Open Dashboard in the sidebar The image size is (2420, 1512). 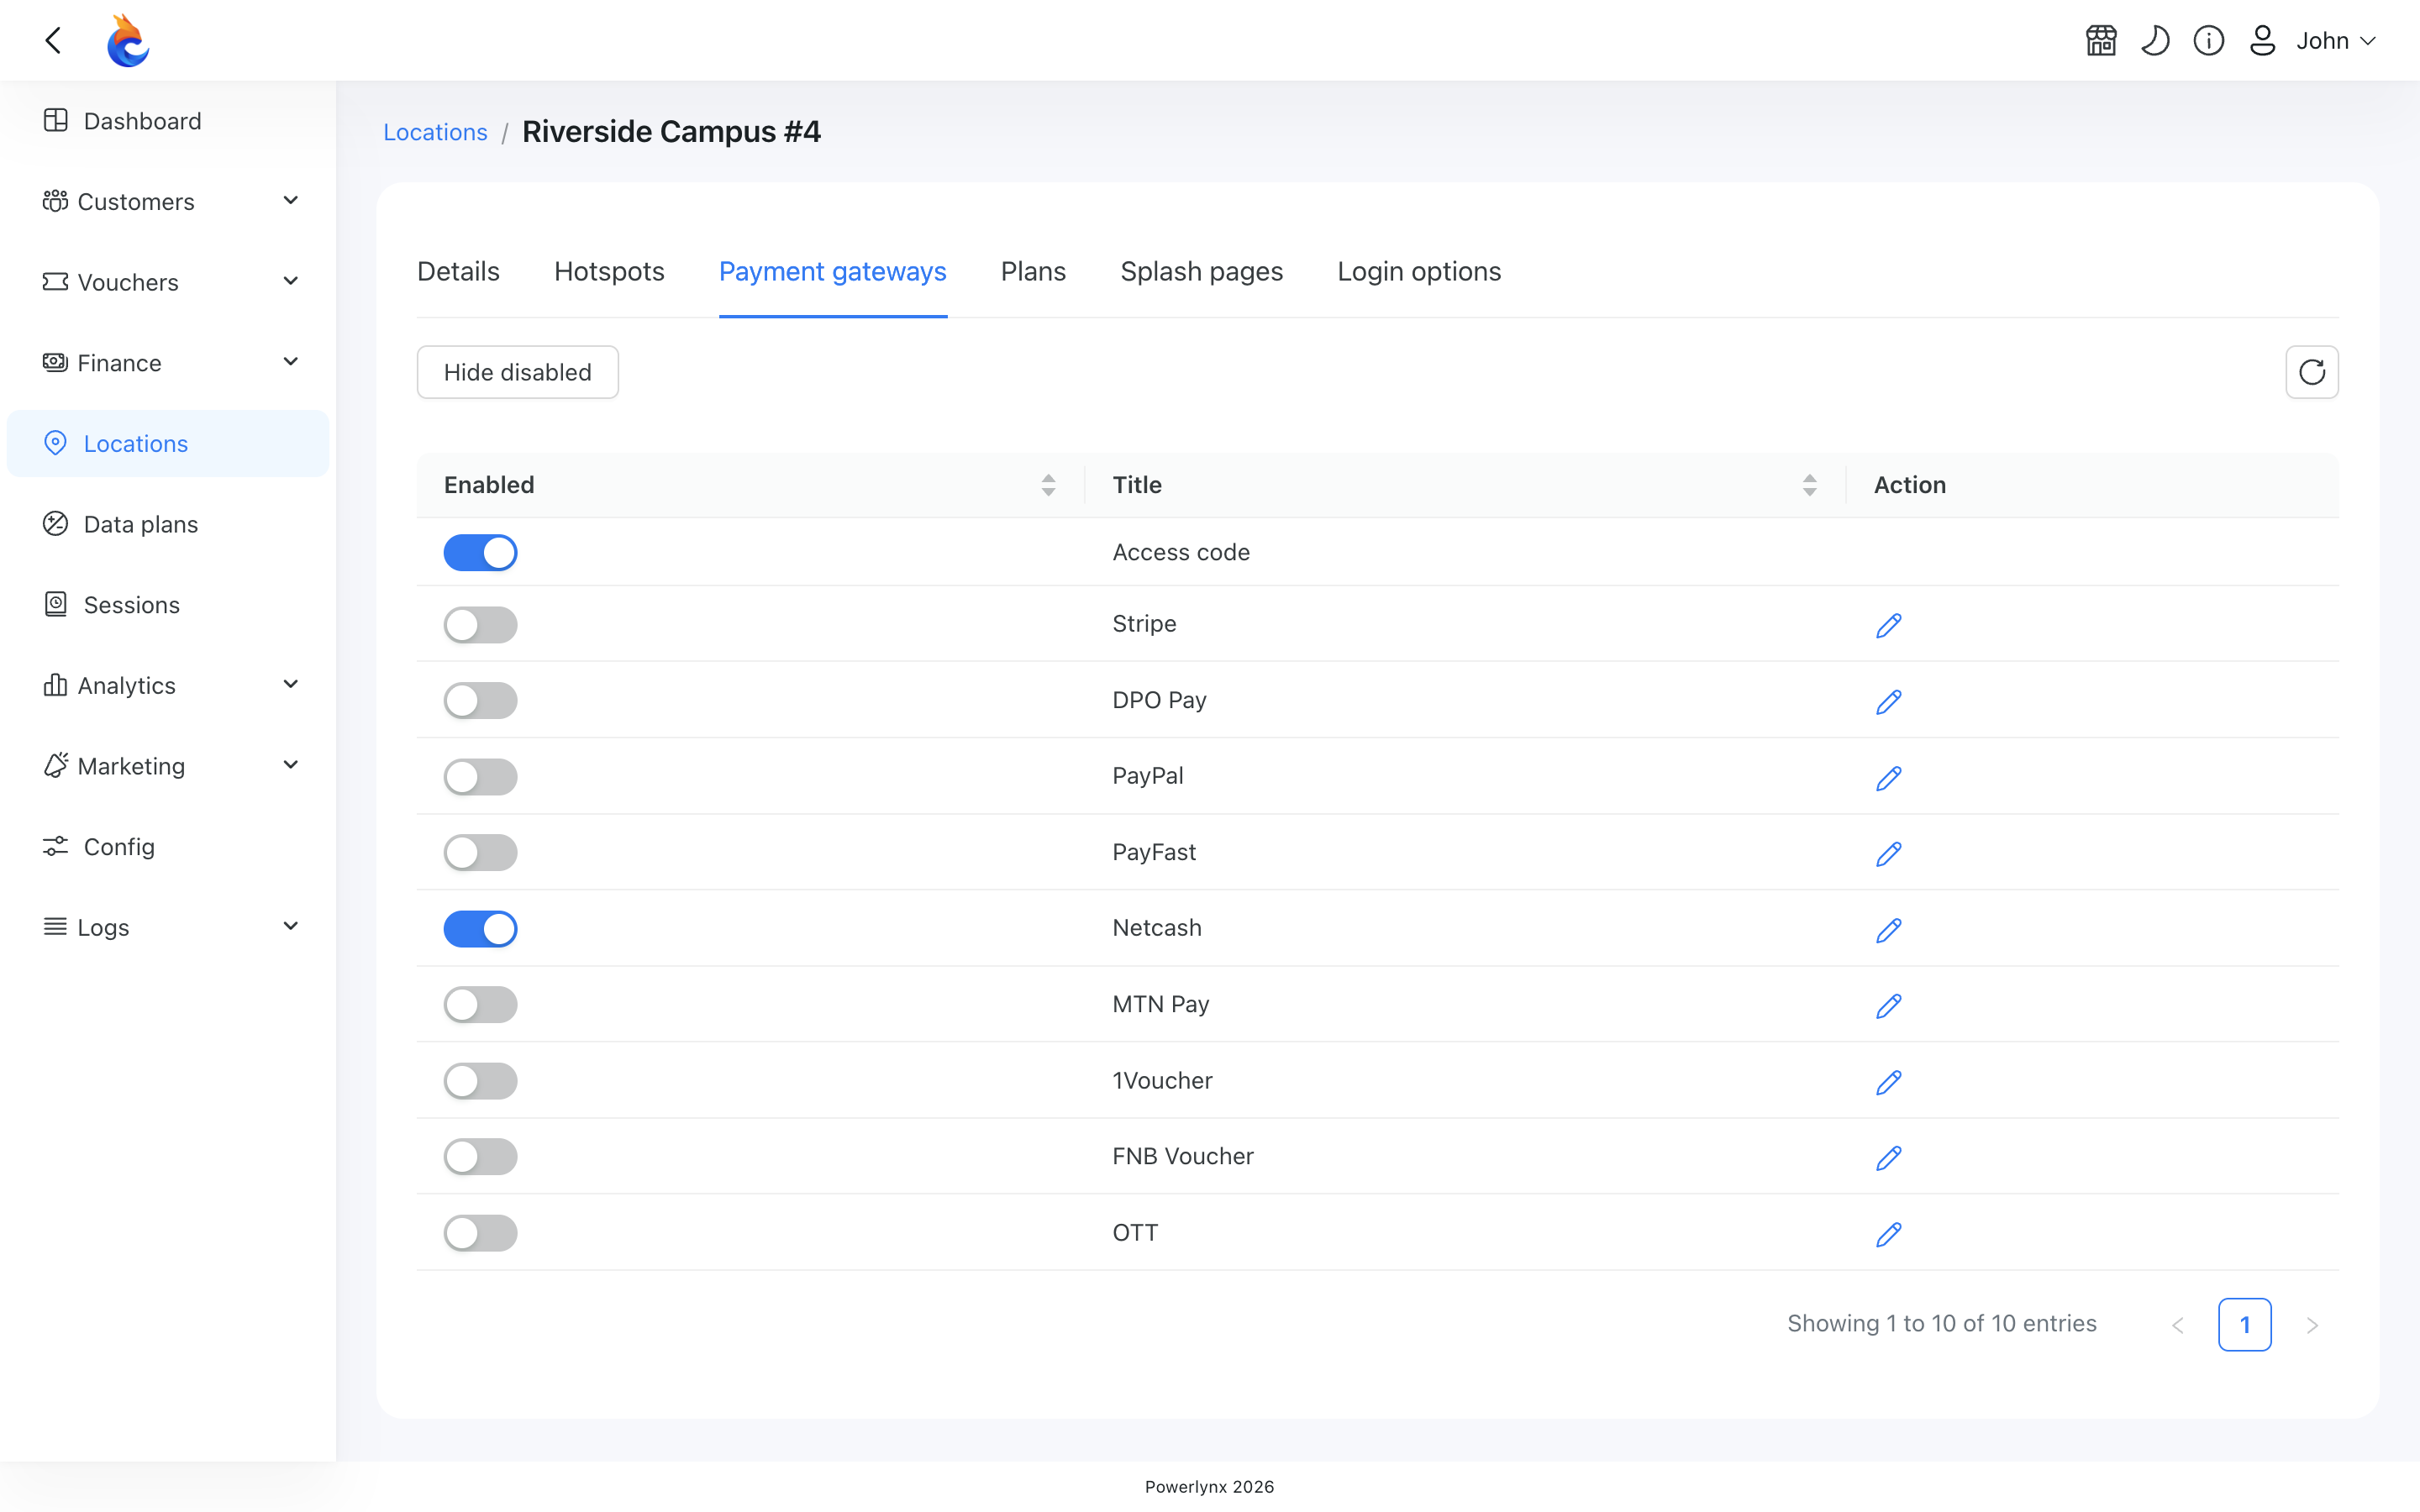pos(168,121)
